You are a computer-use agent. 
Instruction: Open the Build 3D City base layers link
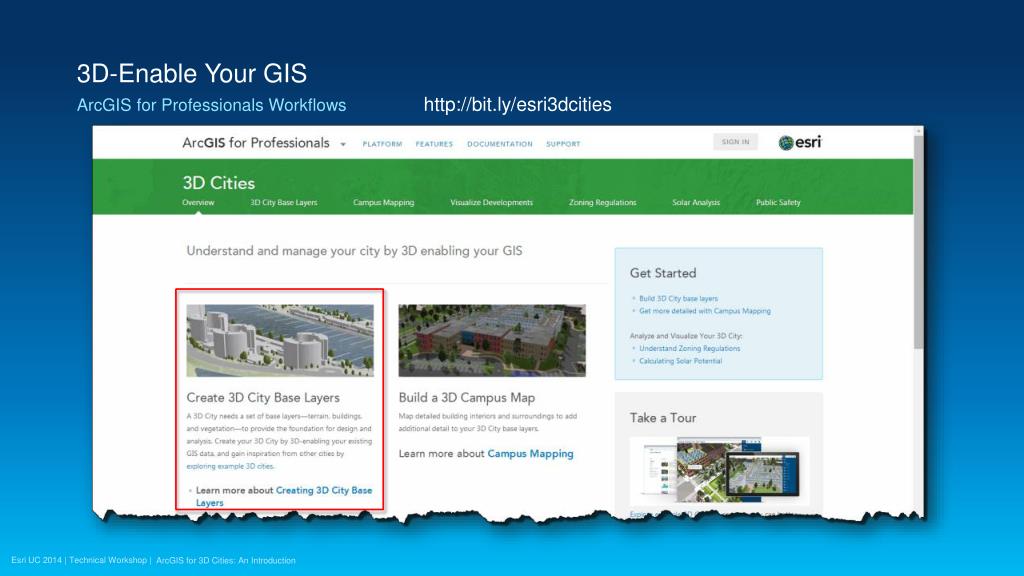pyautogui.click(x=679, y=298)
